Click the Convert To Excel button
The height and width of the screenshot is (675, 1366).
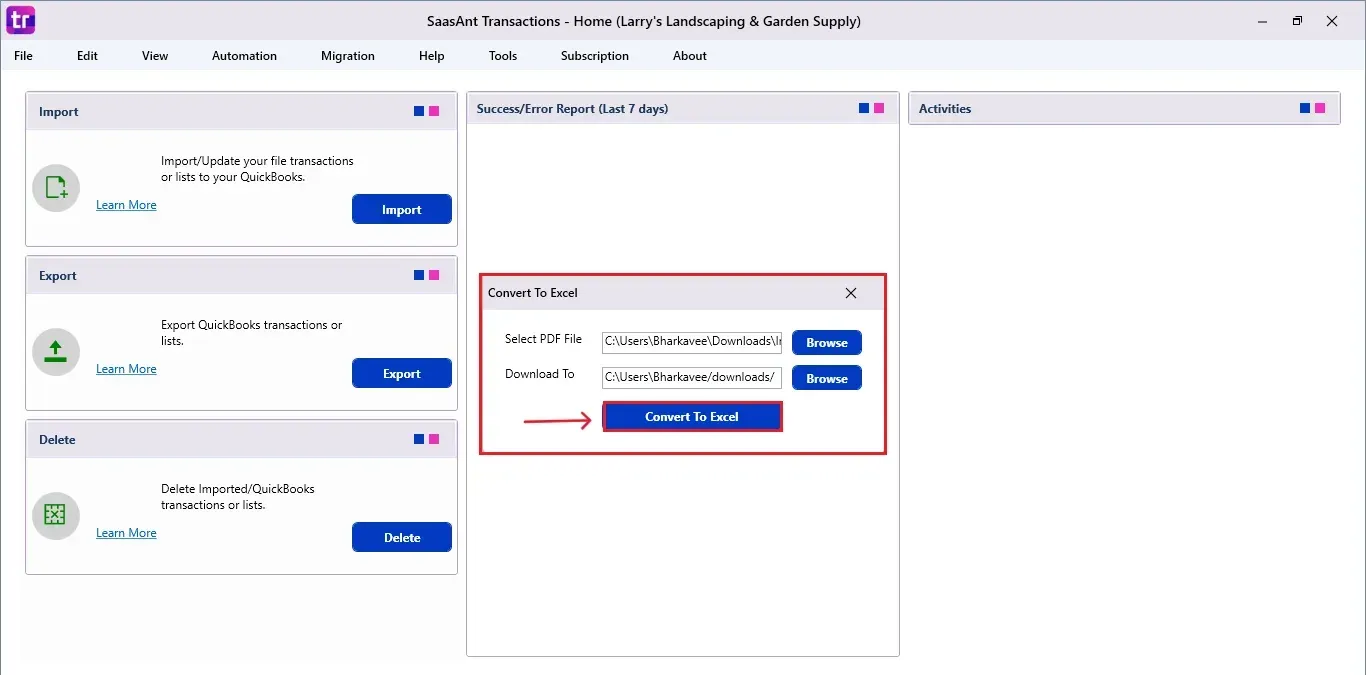692,417
